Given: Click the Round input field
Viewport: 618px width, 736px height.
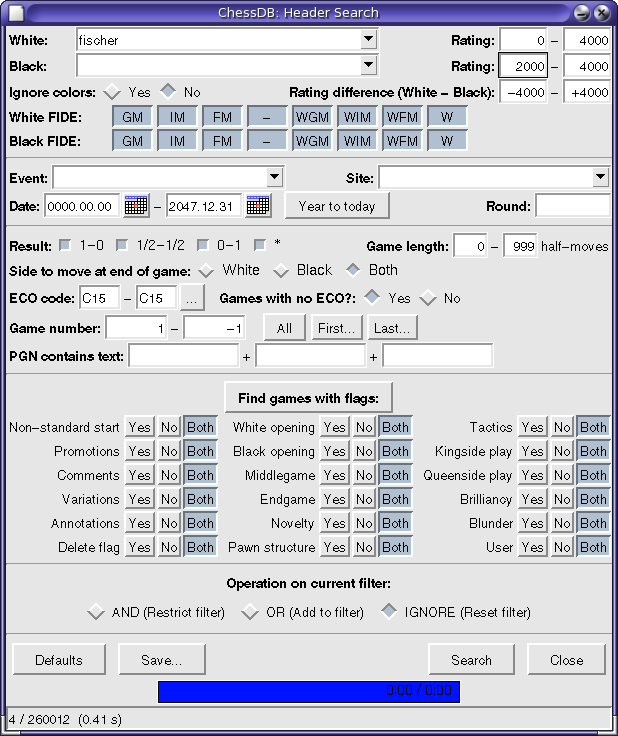Looking at the screenshot, I should coord(572,206).
